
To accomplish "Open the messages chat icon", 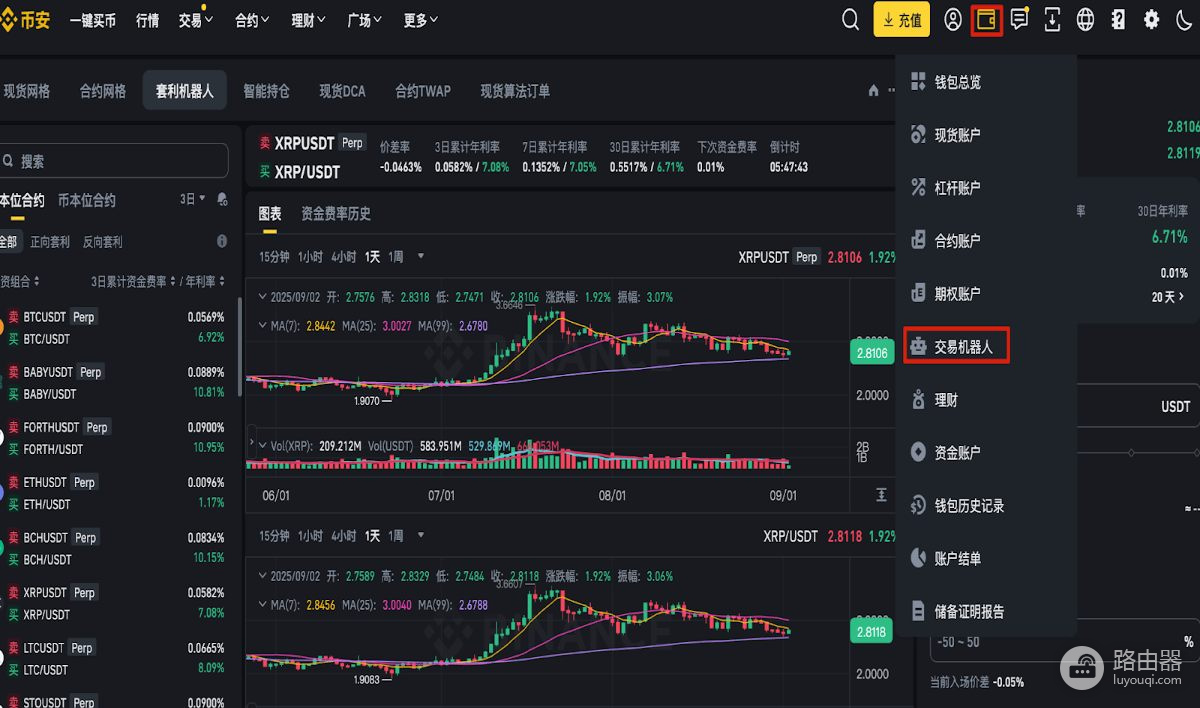I will point(1019,20).
